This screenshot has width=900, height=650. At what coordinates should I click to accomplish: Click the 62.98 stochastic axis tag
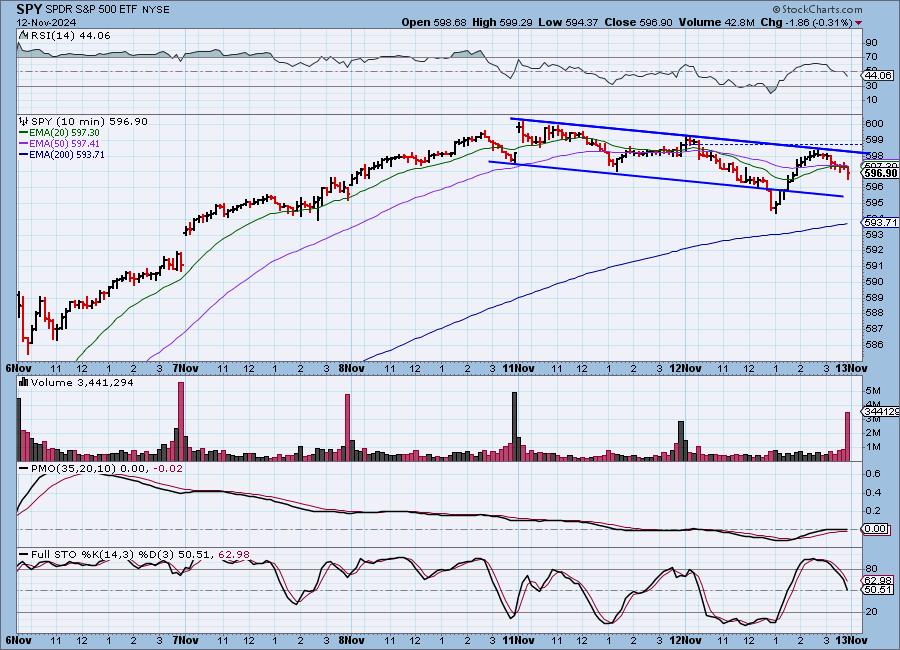[x=878, y=581]
